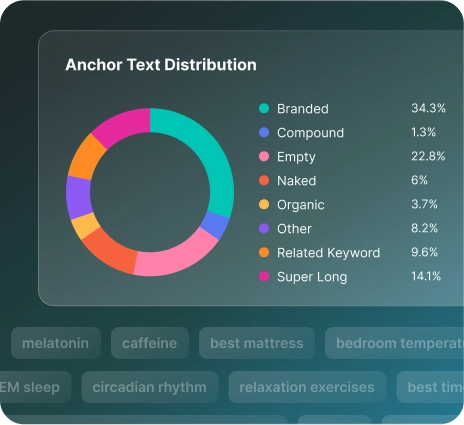Click the bedroom temperature keyword chip
Image resolution: width=464 pixels, height=425 pixels.
(x=394, y=343)
